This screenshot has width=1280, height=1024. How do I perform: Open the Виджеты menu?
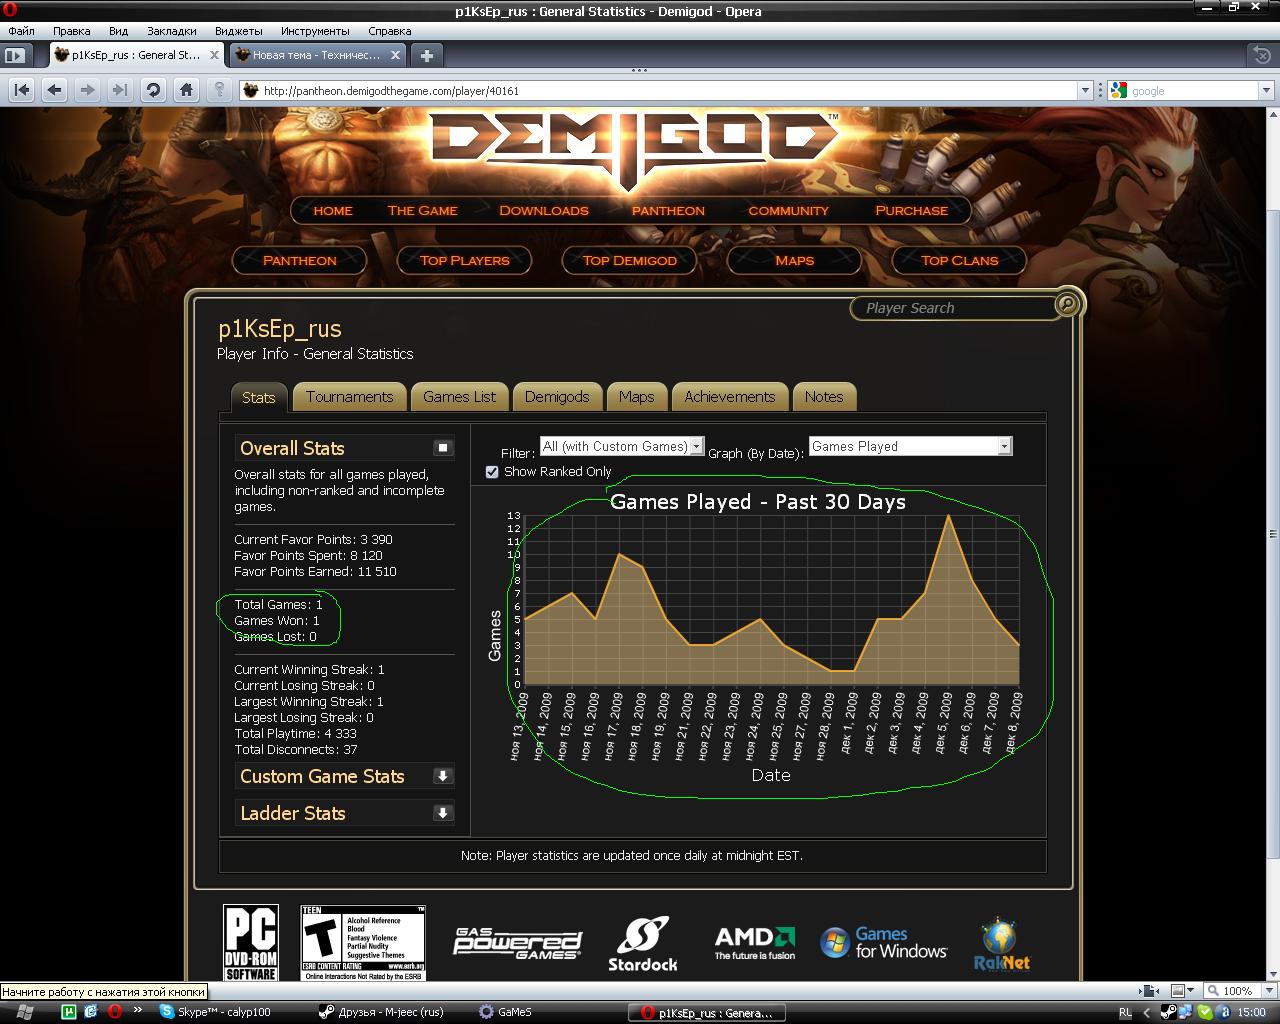(x=238, y=31)
